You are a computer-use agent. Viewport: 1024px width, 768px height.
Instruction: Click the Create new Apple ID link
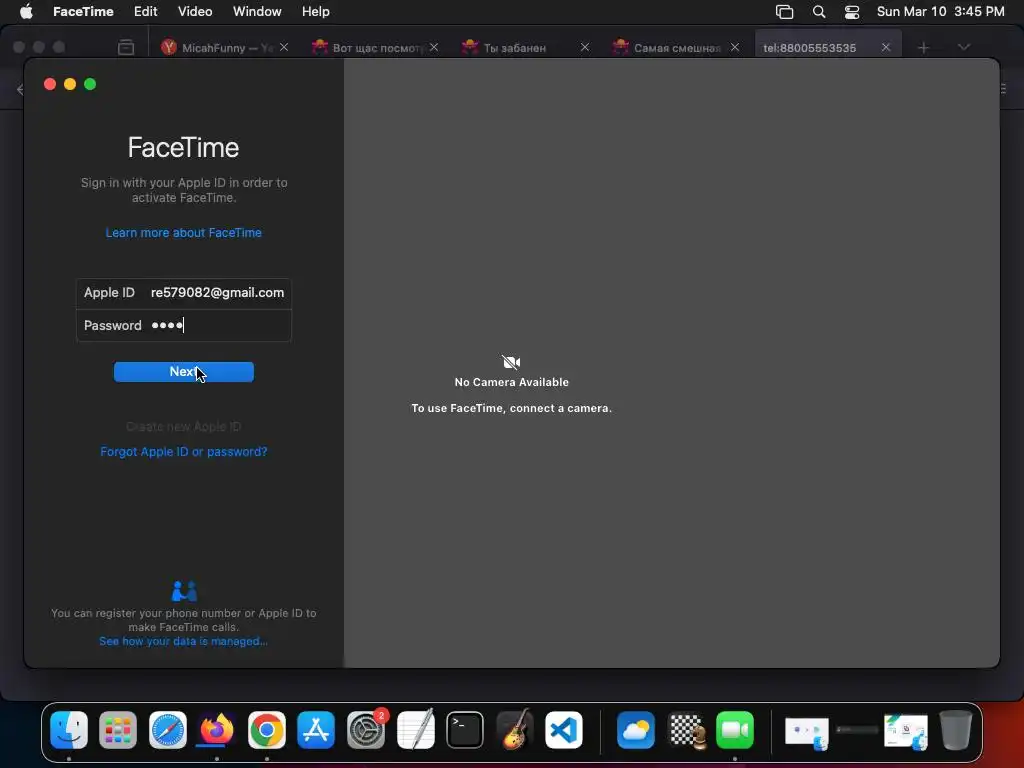184,426
